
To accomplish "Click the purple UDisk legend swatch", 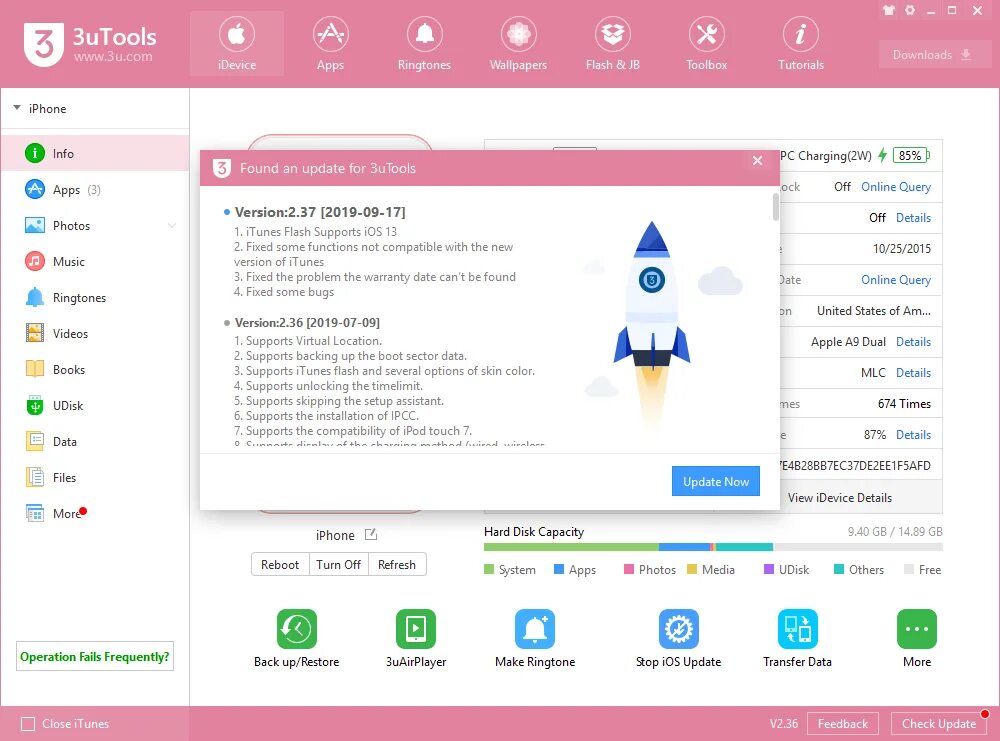I will (x=769, y=569).
